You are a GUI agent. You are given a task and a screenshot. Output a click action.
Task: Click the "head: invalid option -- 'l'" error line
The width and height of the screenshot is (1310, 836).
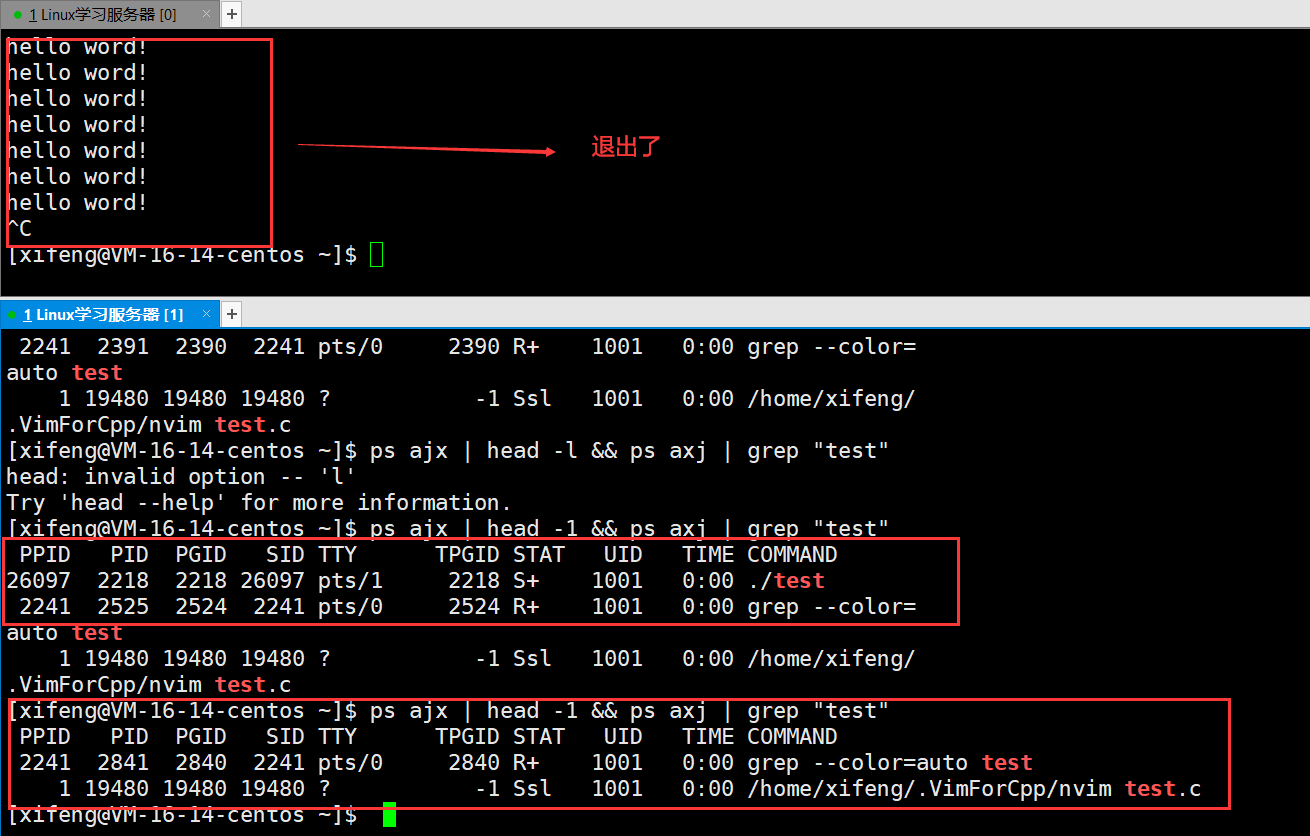point(181,477)
